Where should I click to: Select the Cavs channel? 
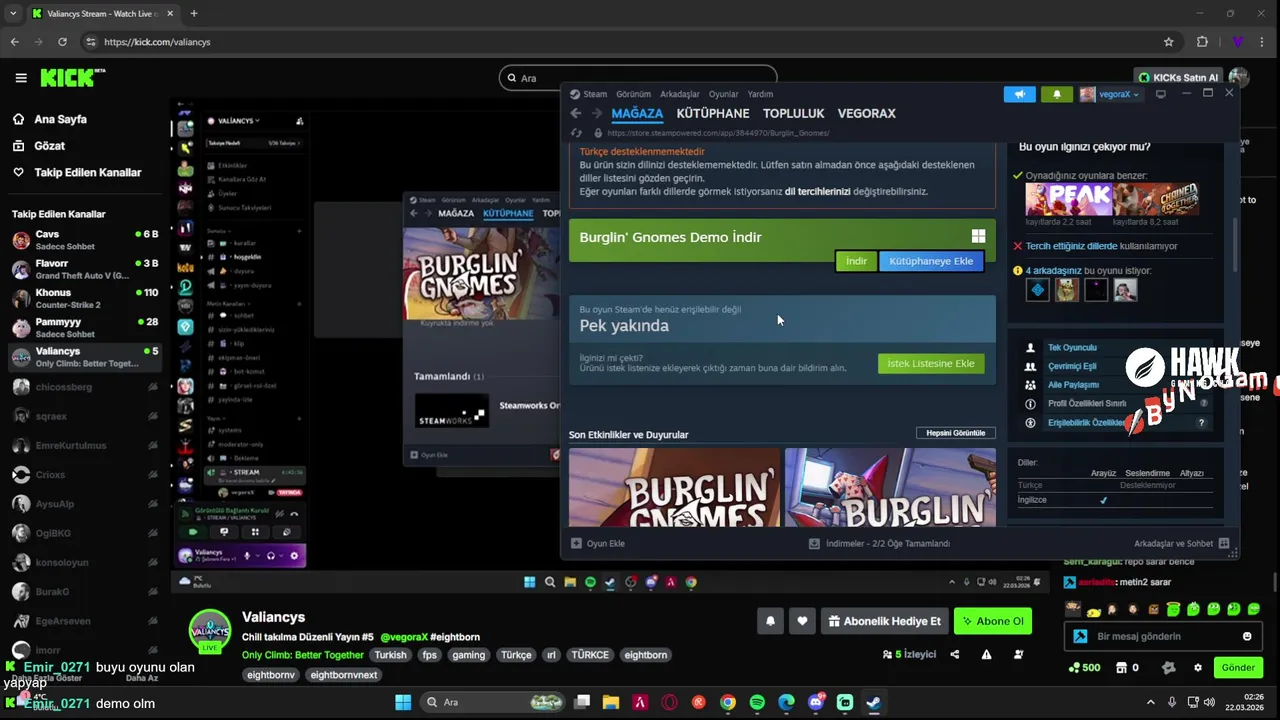(85, 240)
